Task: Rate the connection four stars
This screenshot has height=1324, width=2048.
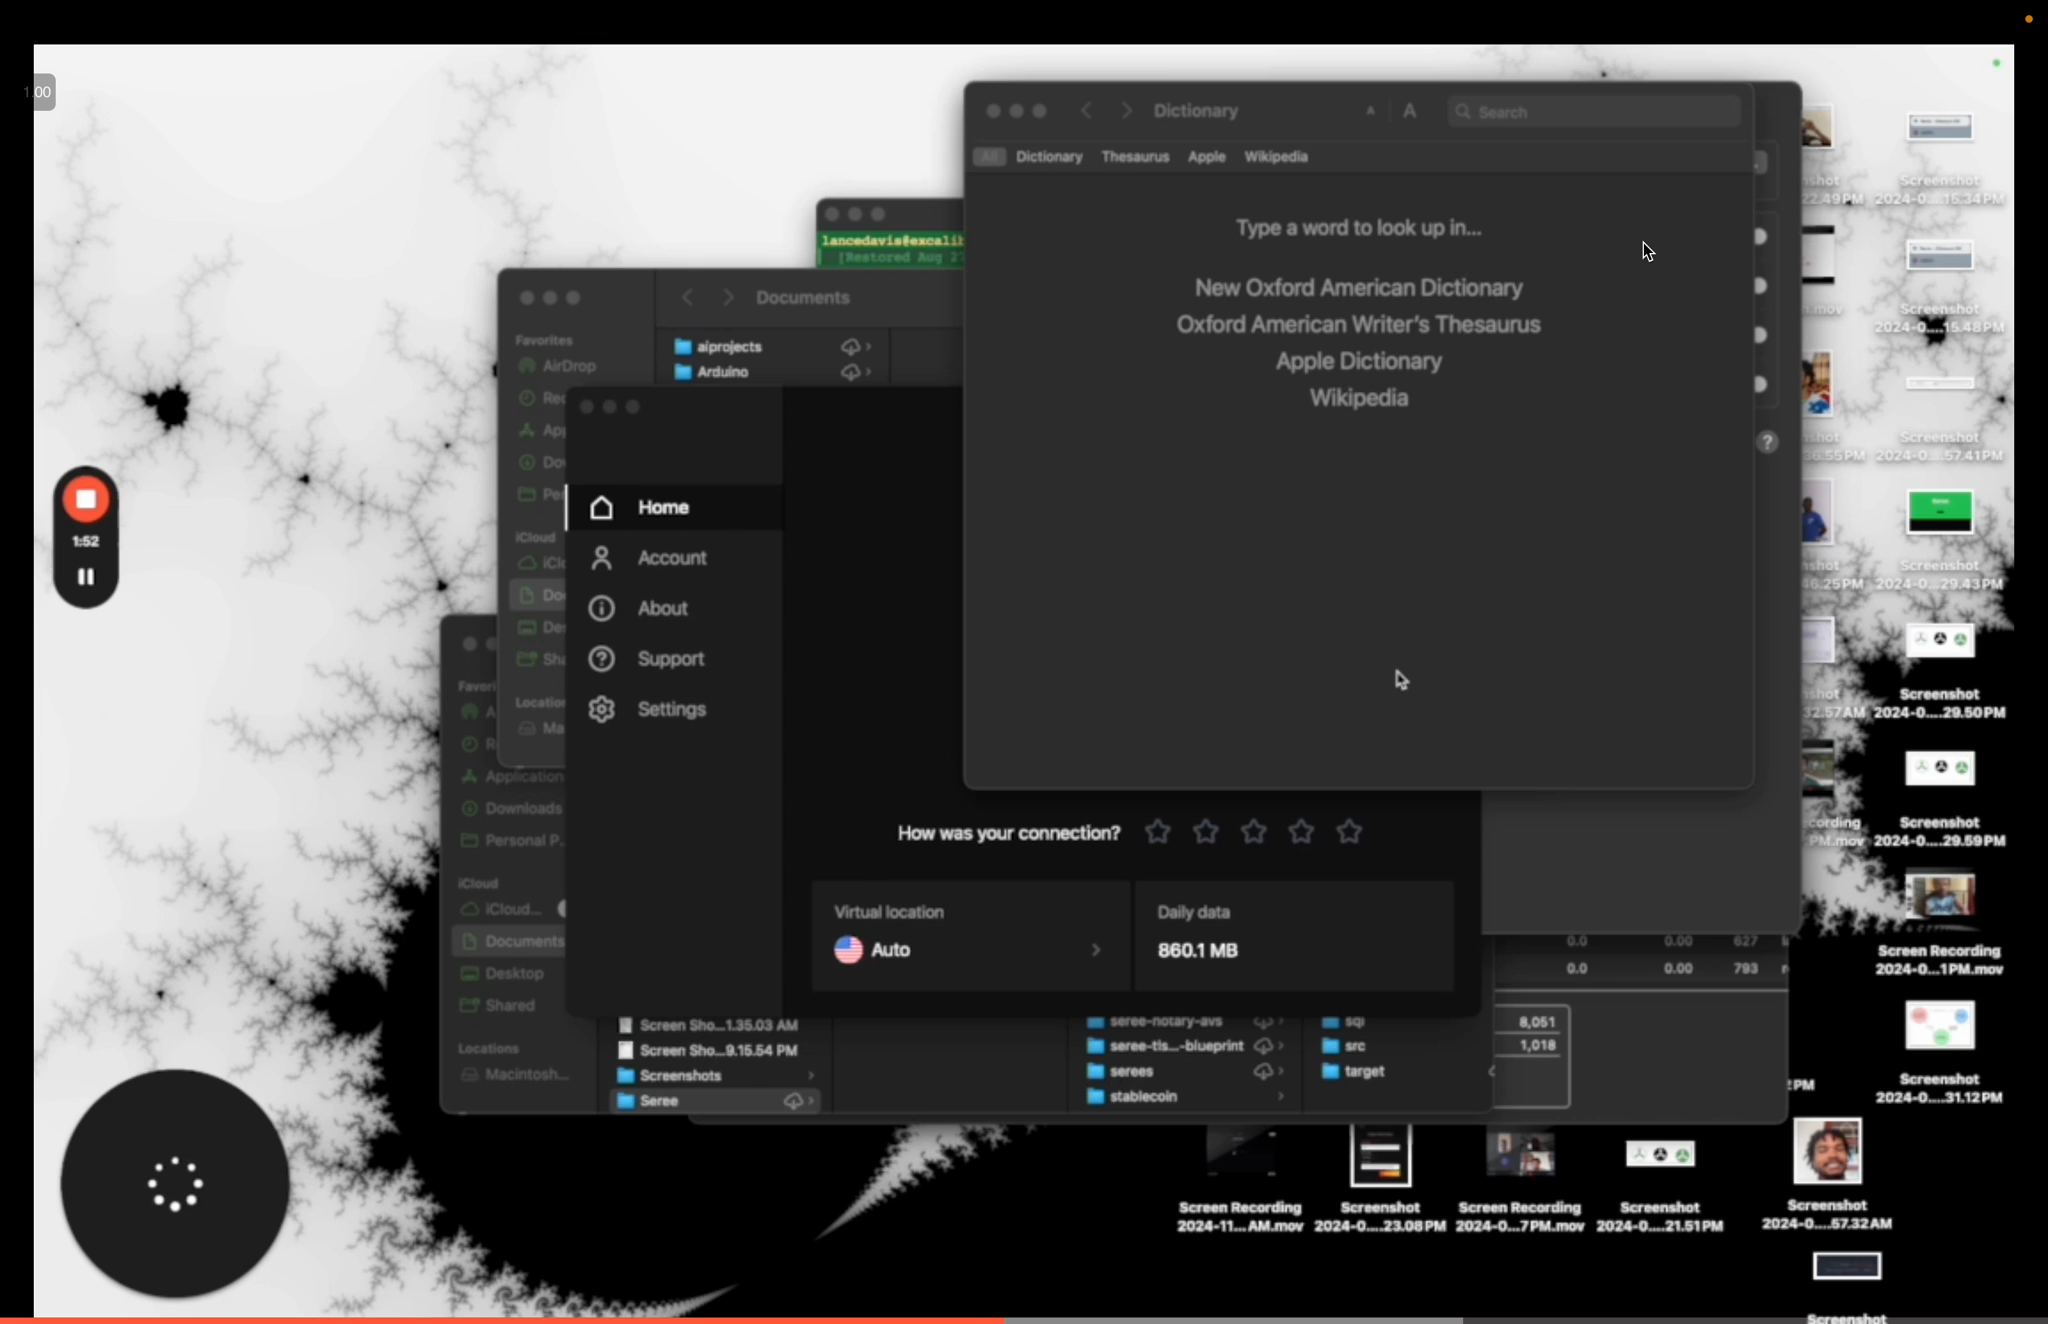Action: (1301, 832)
